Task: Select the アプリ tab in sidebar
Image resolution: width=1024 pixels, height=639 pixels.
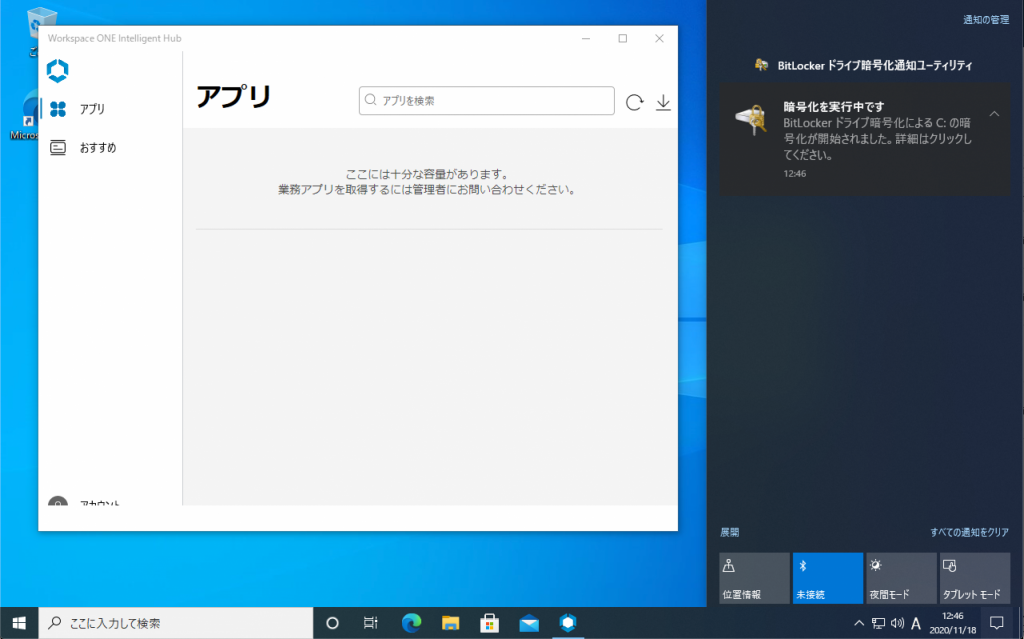Action: pyautogui.click(x=92, y=109)
